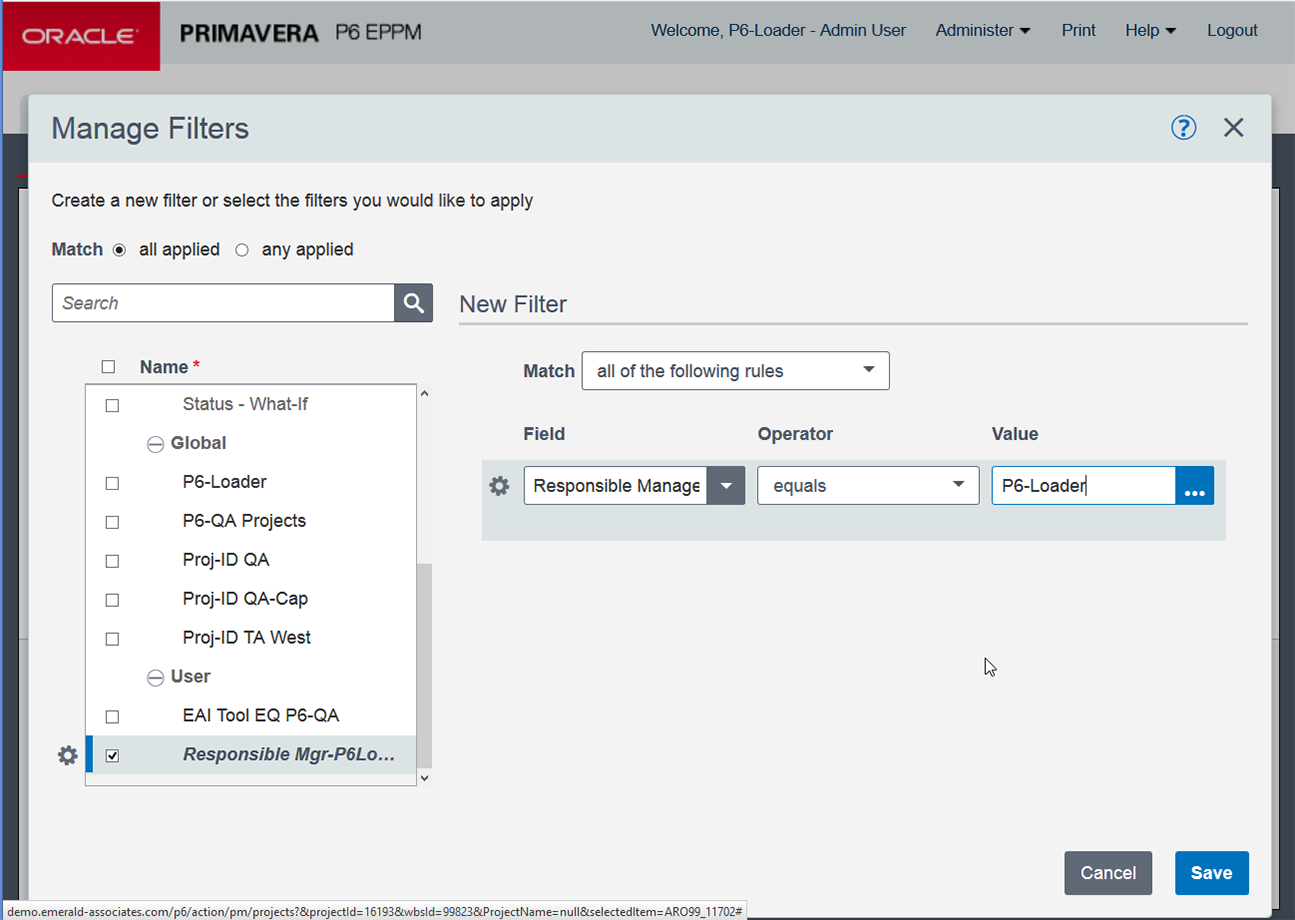Uncheck the Responsible Mgr-P6Lo filter

click(112, 755)
